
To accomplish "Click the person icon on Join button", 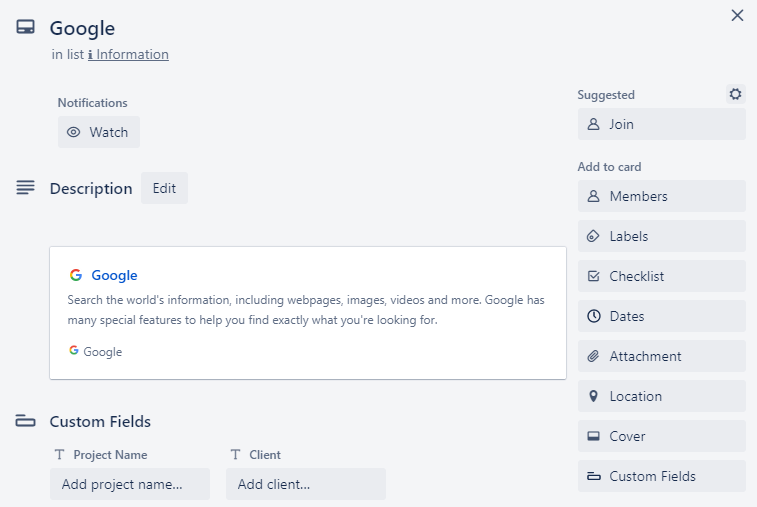I will [593, 124].
